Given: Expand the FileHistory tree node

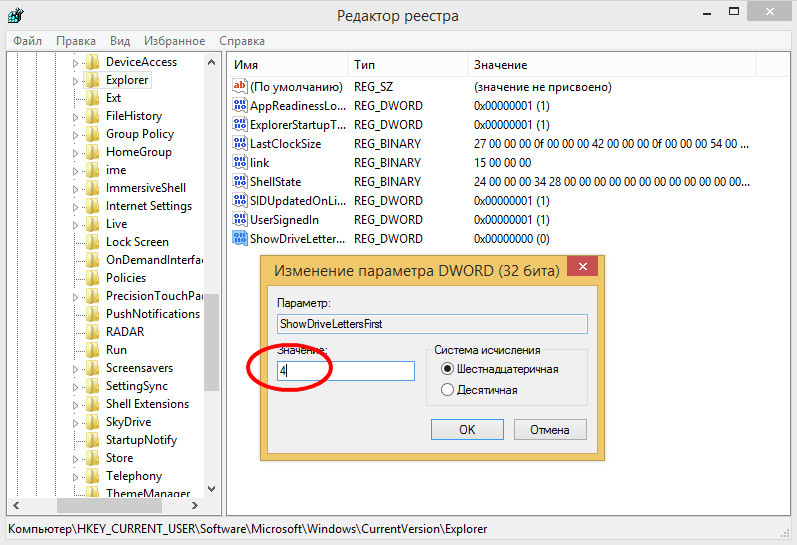Looking at the screenshot, I should (75, 117).
